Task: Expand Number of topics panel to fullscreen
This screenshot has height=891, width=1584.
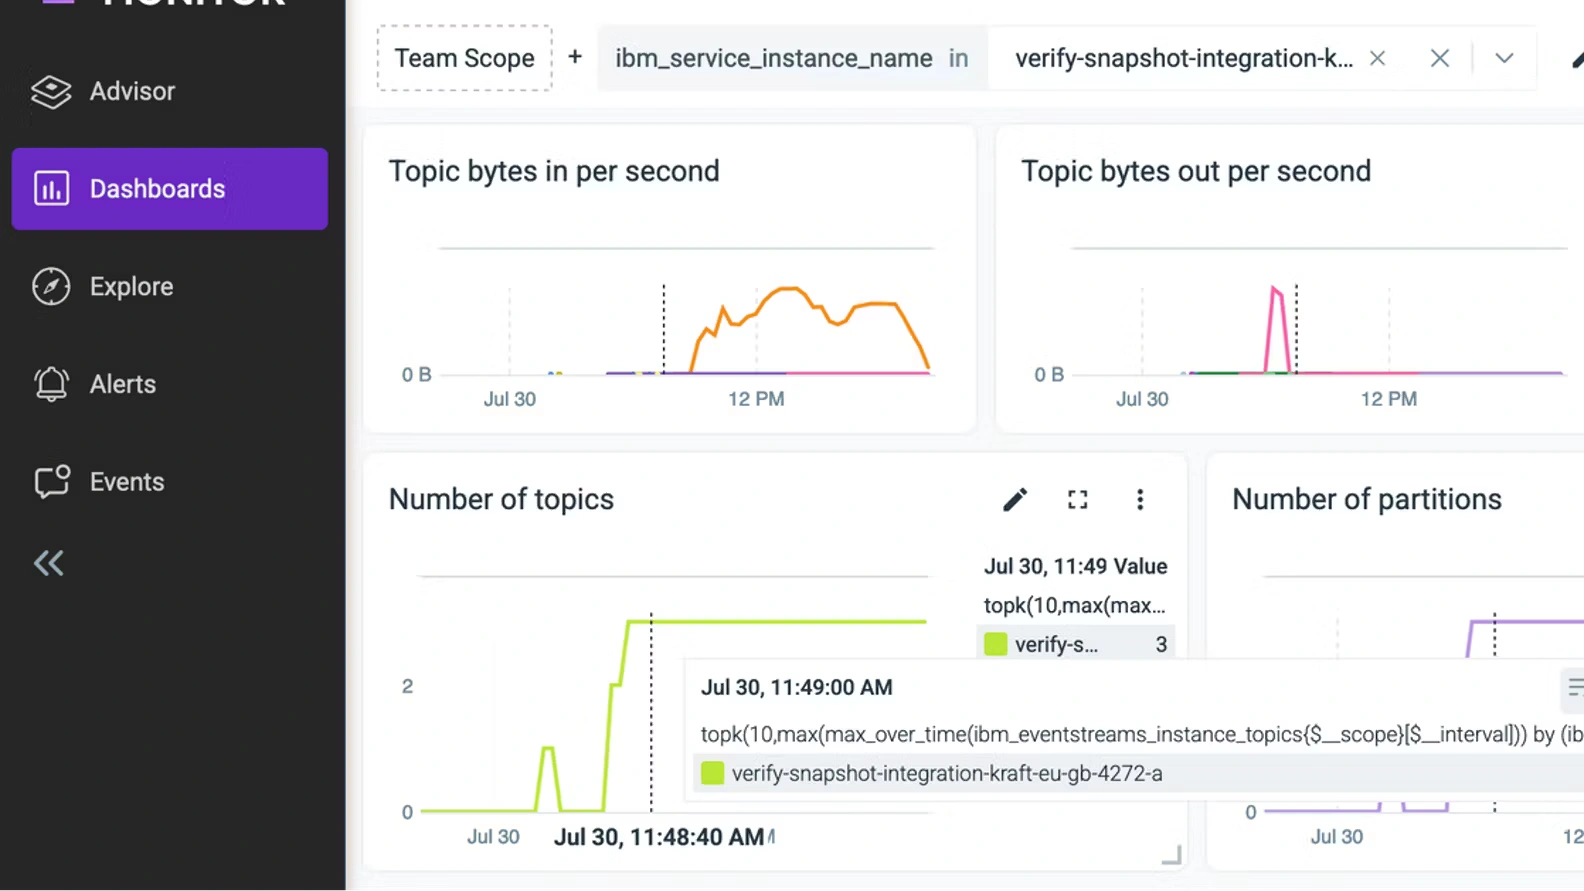Action: pos(1077,500)
